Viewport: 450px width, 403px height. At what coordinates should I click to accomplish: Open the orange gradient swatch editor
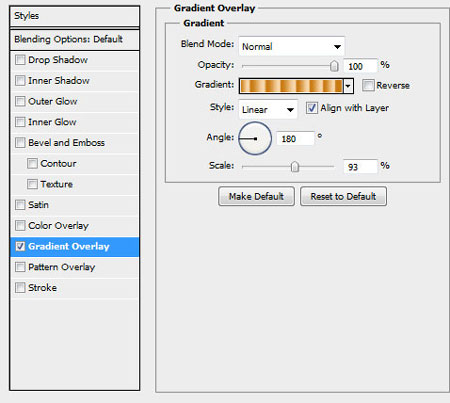[x=291, y=86]
